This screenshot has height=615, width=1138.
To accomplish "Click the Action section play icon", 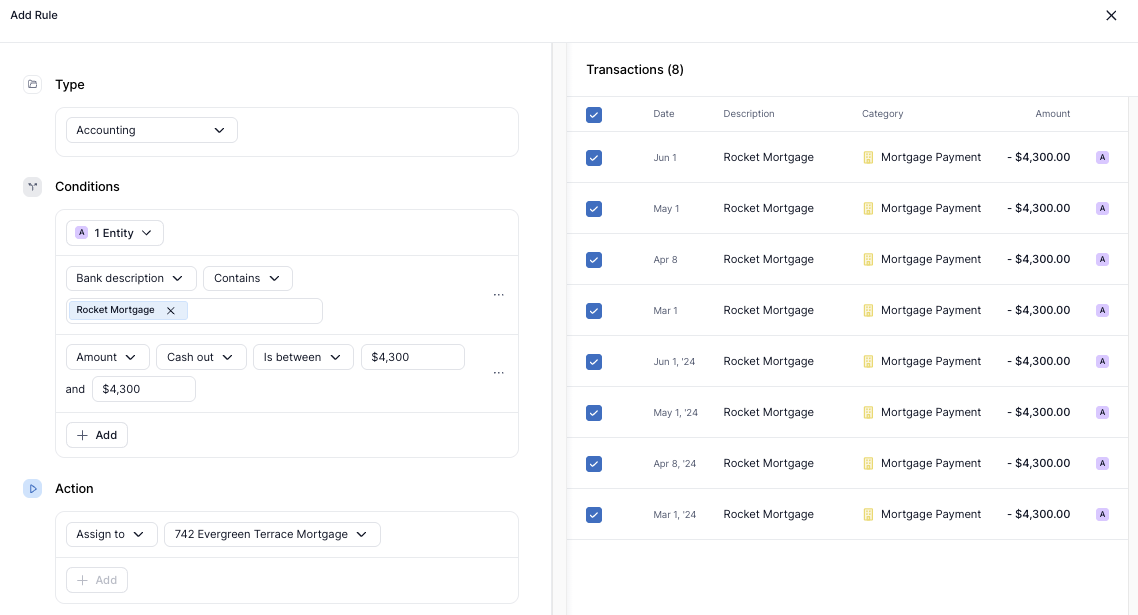I will pyautogui.click(x=32, y=489).
